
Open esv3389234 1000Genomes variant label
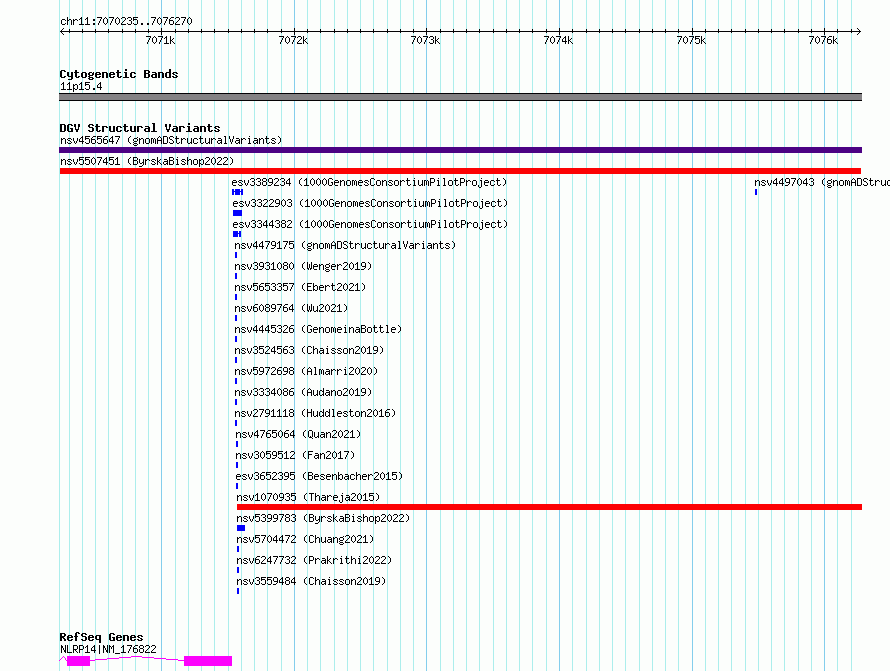coord(369,182)
